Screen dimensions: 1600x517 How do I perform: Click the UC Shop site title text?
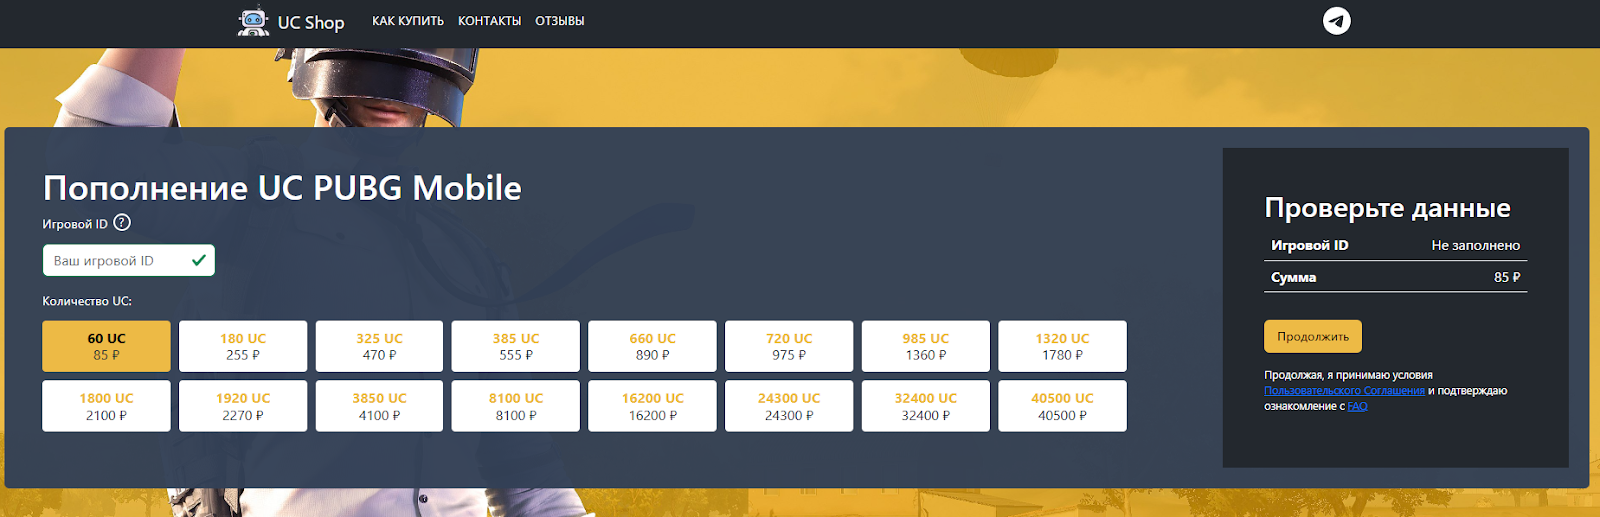coord(311,22)
